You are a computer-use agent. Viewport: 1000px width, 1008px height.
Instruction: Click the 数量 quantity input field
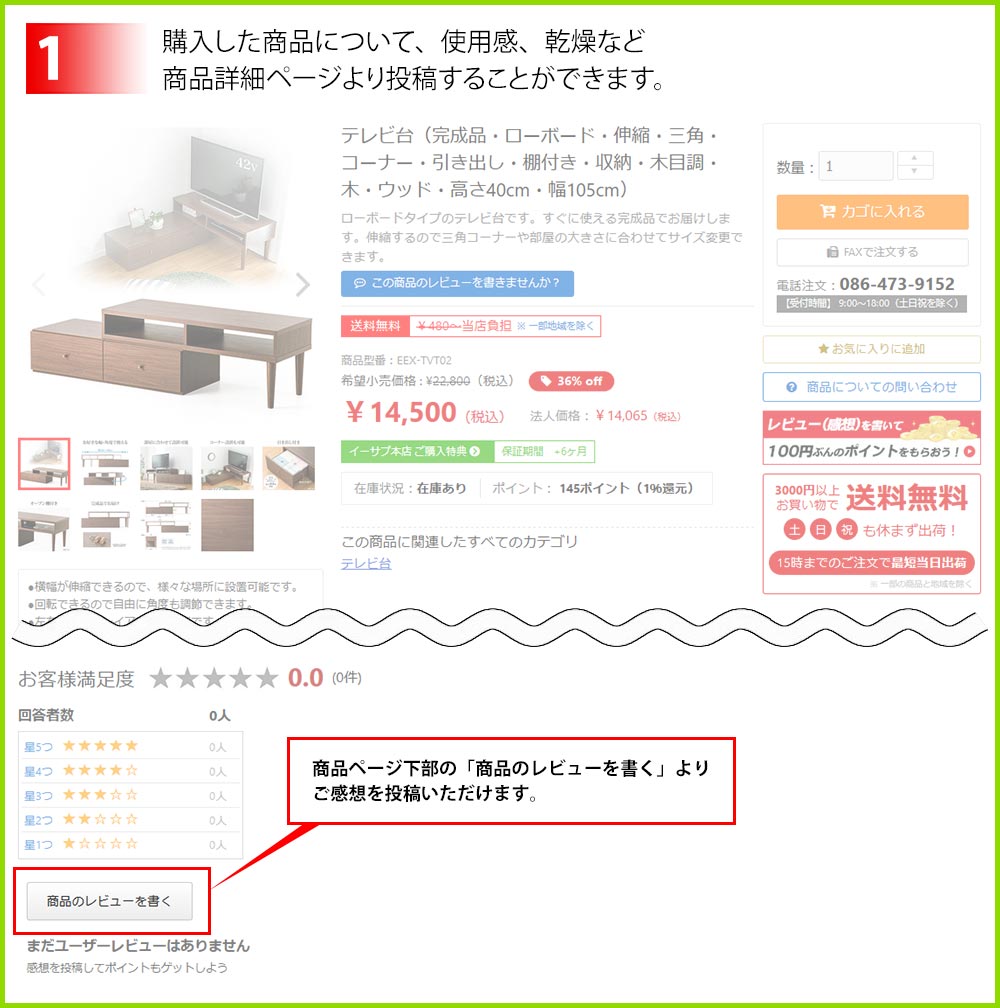[x=855, y=166]
